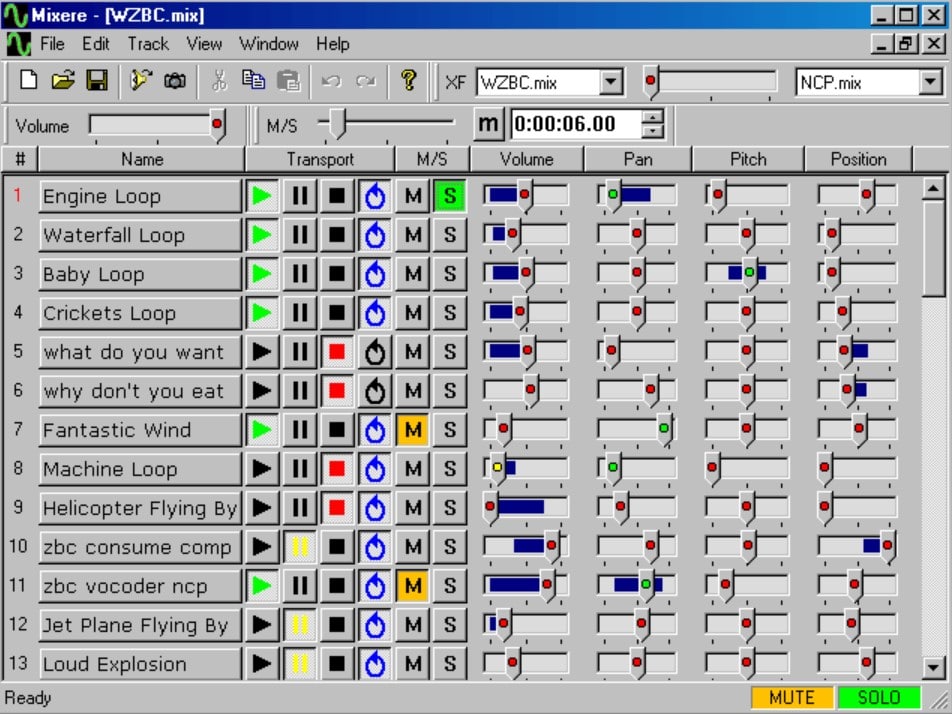Open the WZBC.mix crossfader source dropdown
The image size is (952, 714).
pyautogui.click(x=611, y=83)
